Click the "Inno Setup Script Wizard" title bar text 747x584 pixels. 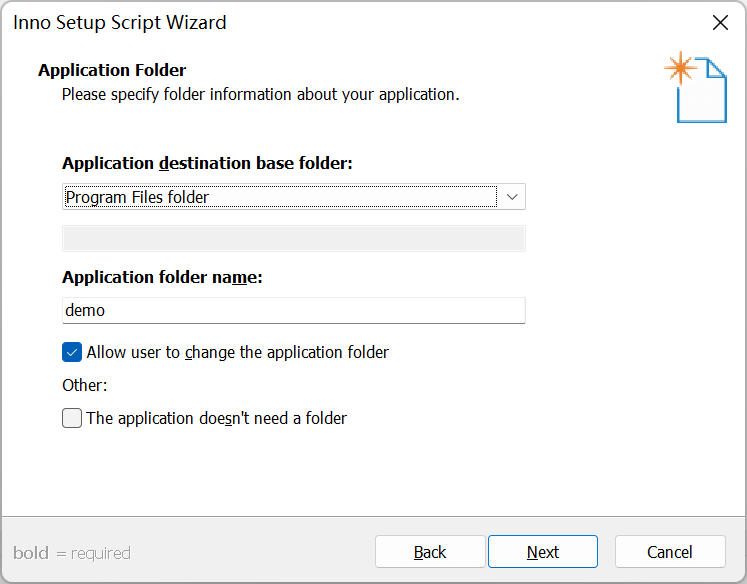tap(120, 22)
